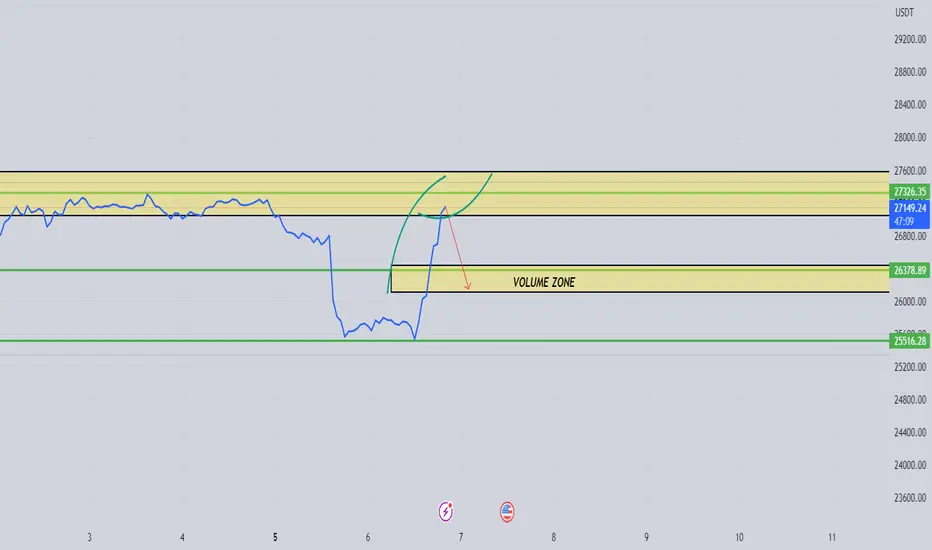Click the green 26378.89 price label
The image size is (932, 550).
coord(909,271)
